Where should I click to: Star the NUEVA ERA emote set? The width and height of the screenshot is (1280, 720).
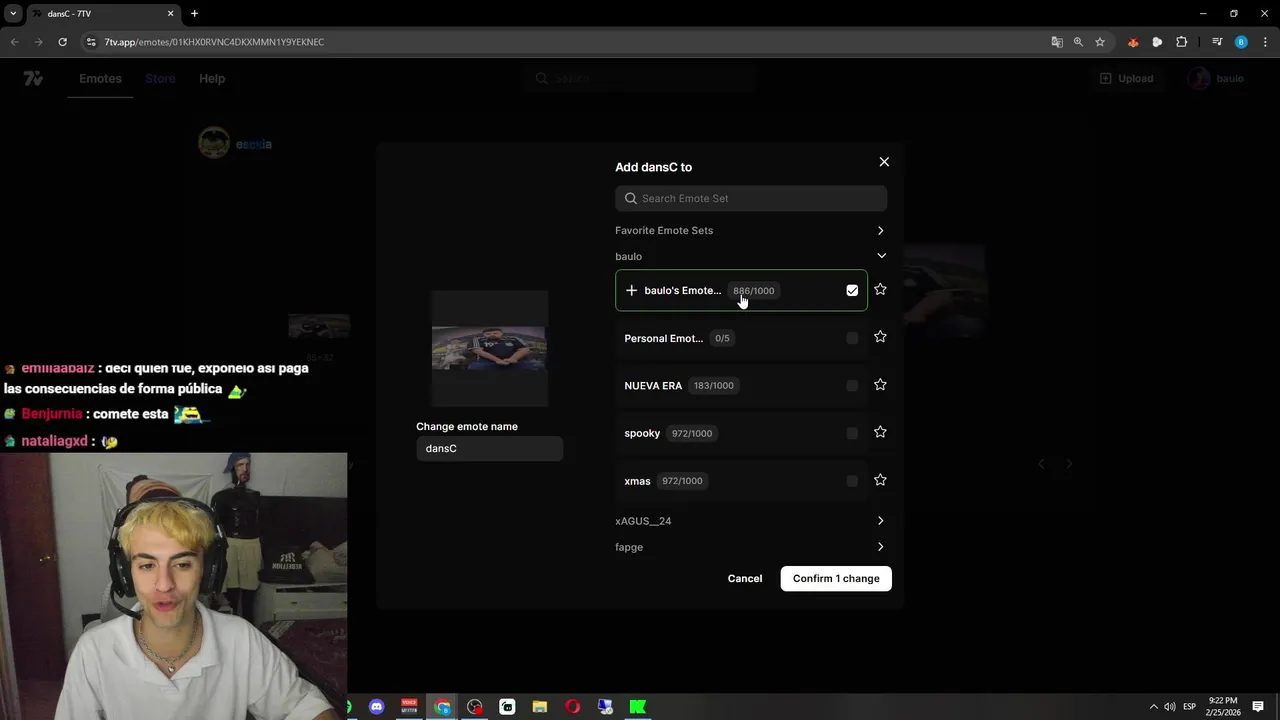(880, 385)
